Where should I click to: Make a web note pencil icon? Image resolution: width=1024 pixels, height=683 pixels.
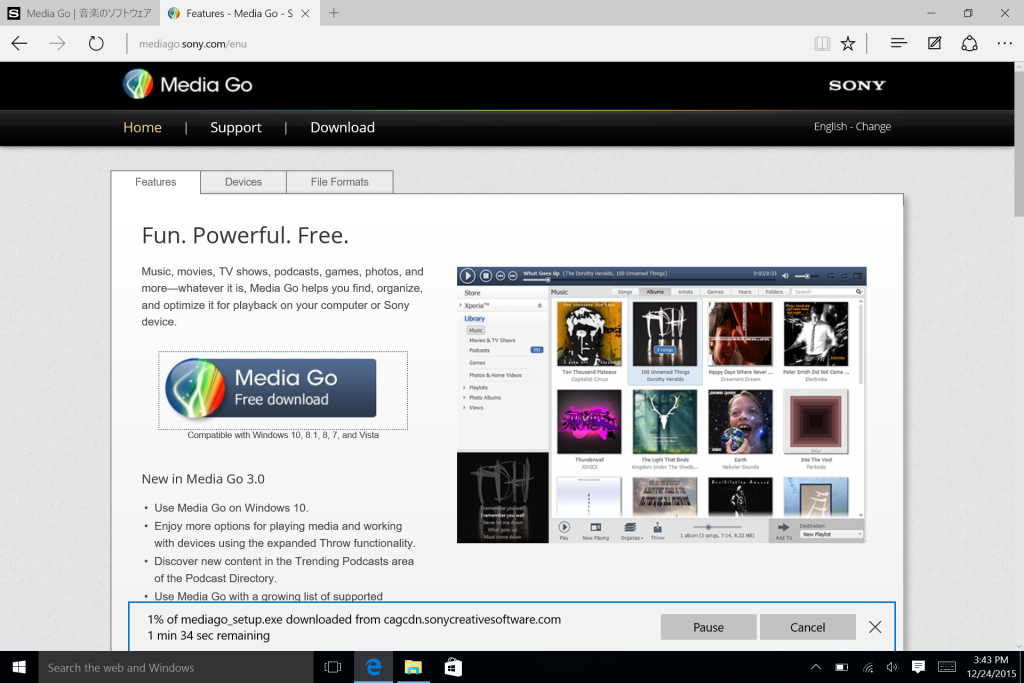tap(935, 43)
